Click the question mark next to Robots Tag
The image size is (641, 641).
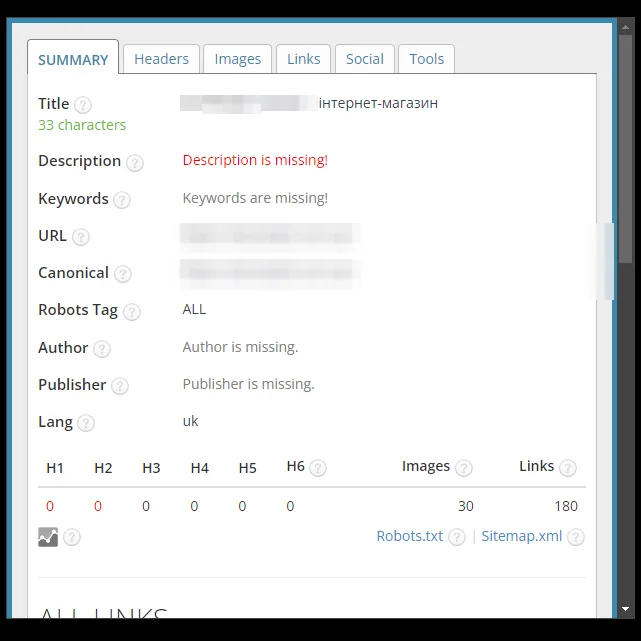click(x=132, y=312)
